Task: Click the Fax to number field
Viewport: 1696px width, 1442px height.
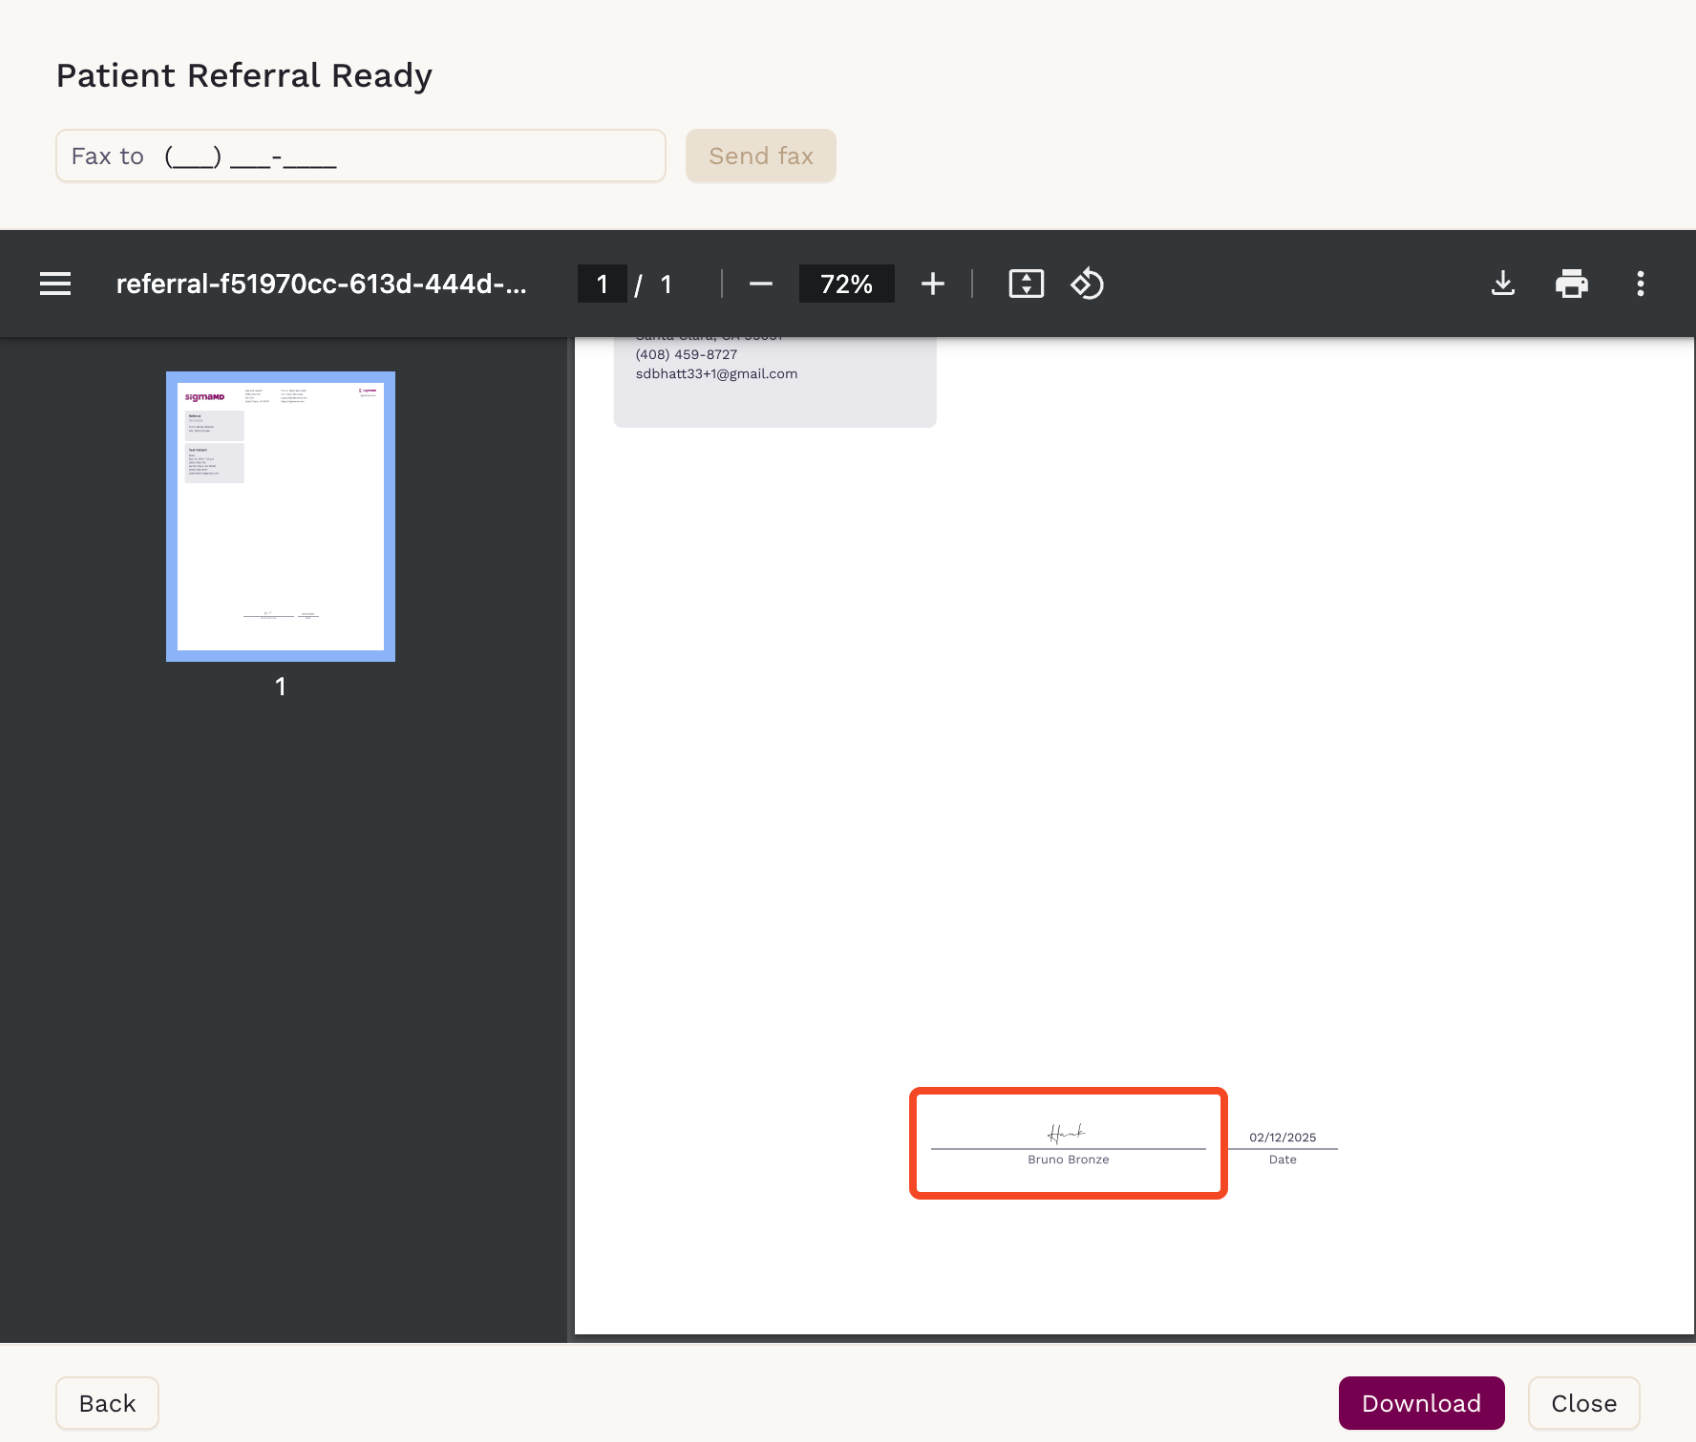Action: click(361, 156)
